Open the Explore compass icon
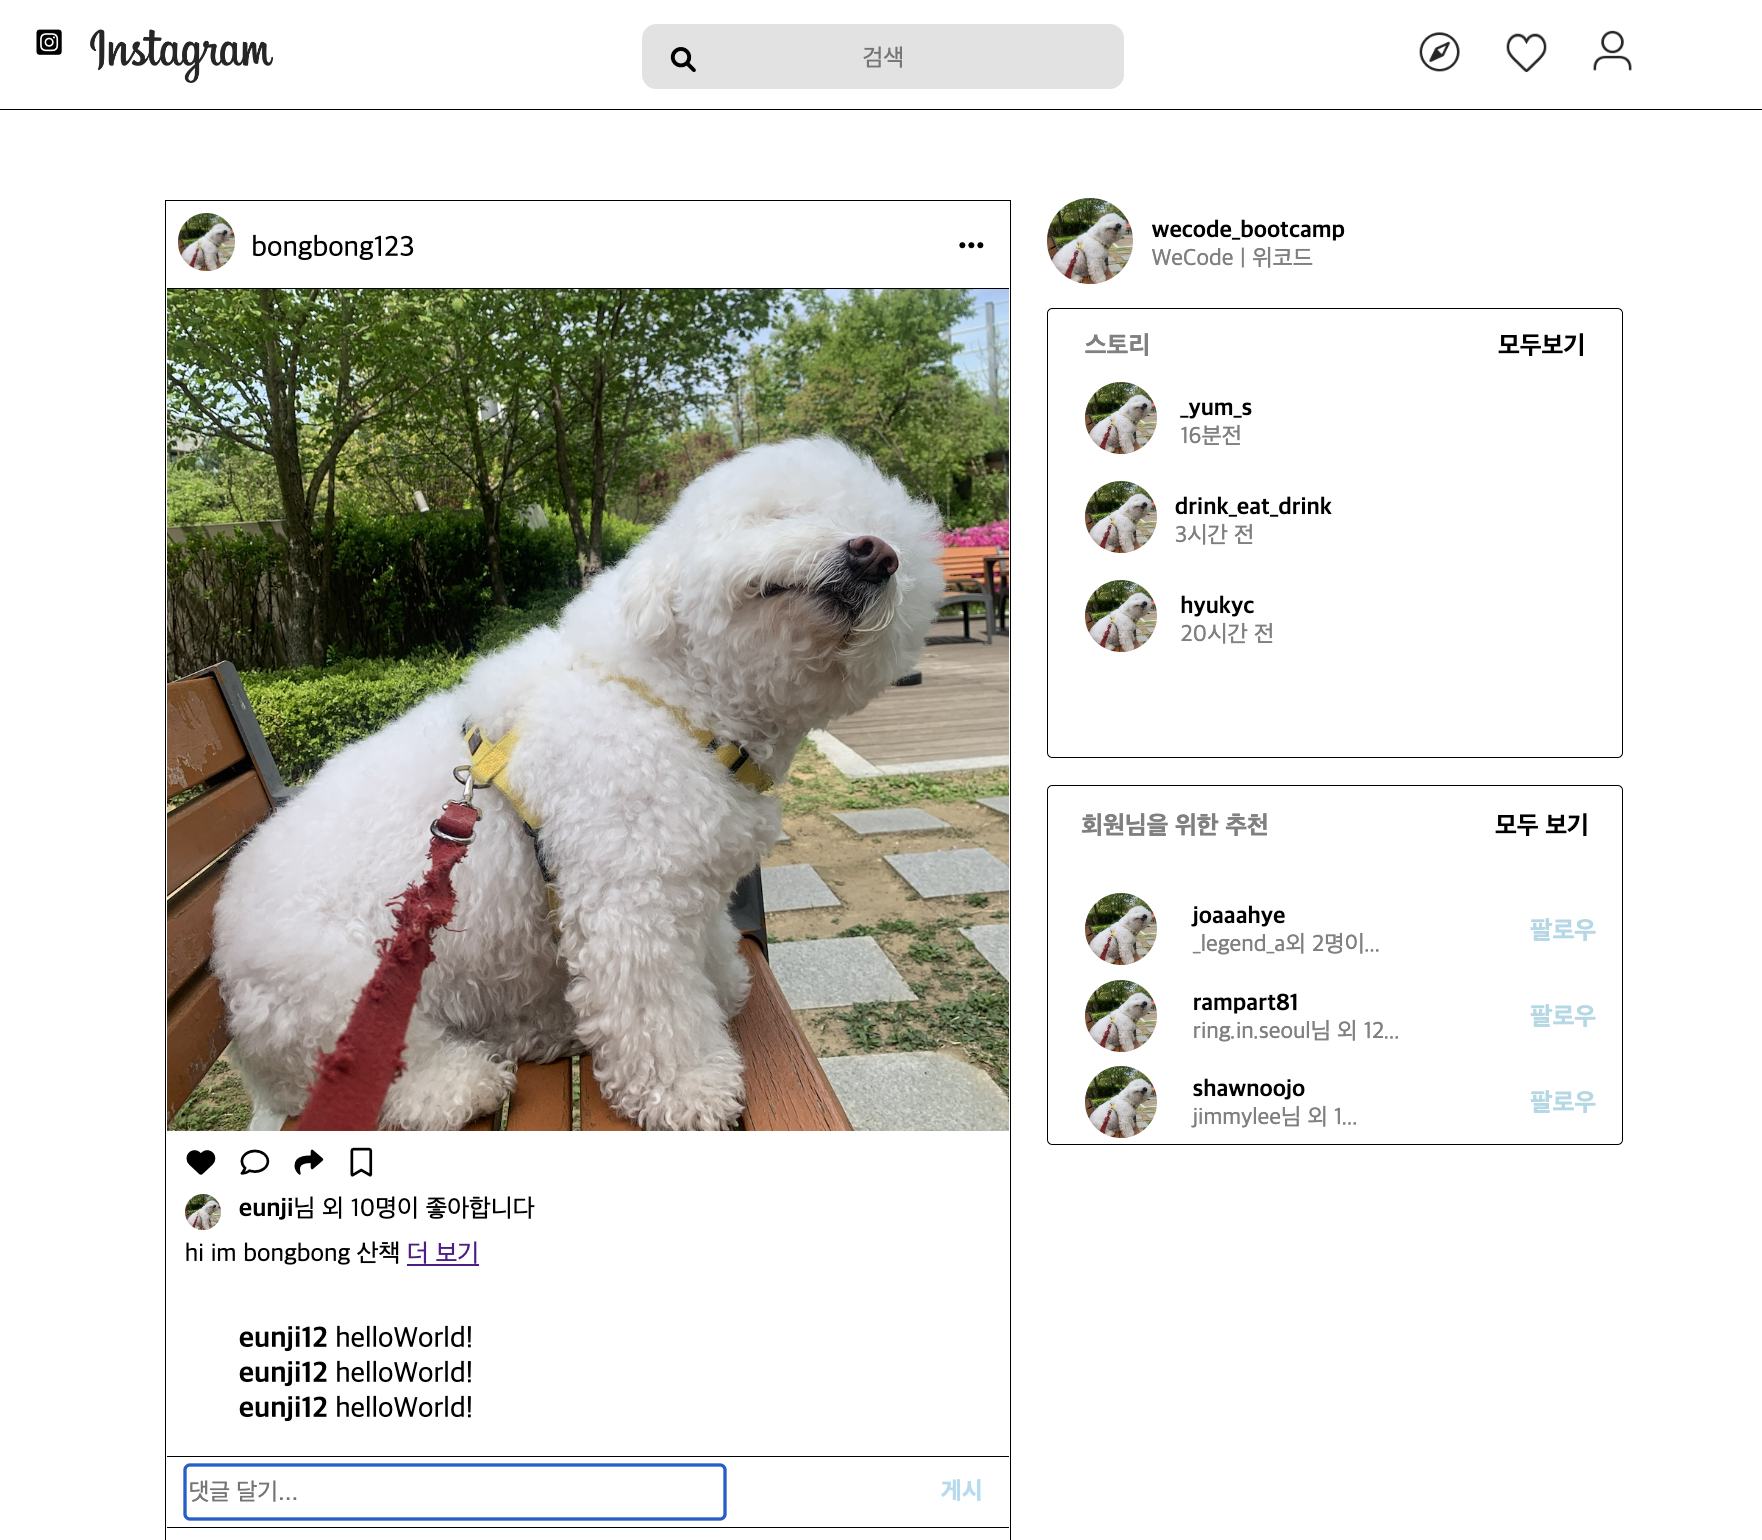The image size is (1762, 1540). pyautogui.click(x=1439, y=52)
